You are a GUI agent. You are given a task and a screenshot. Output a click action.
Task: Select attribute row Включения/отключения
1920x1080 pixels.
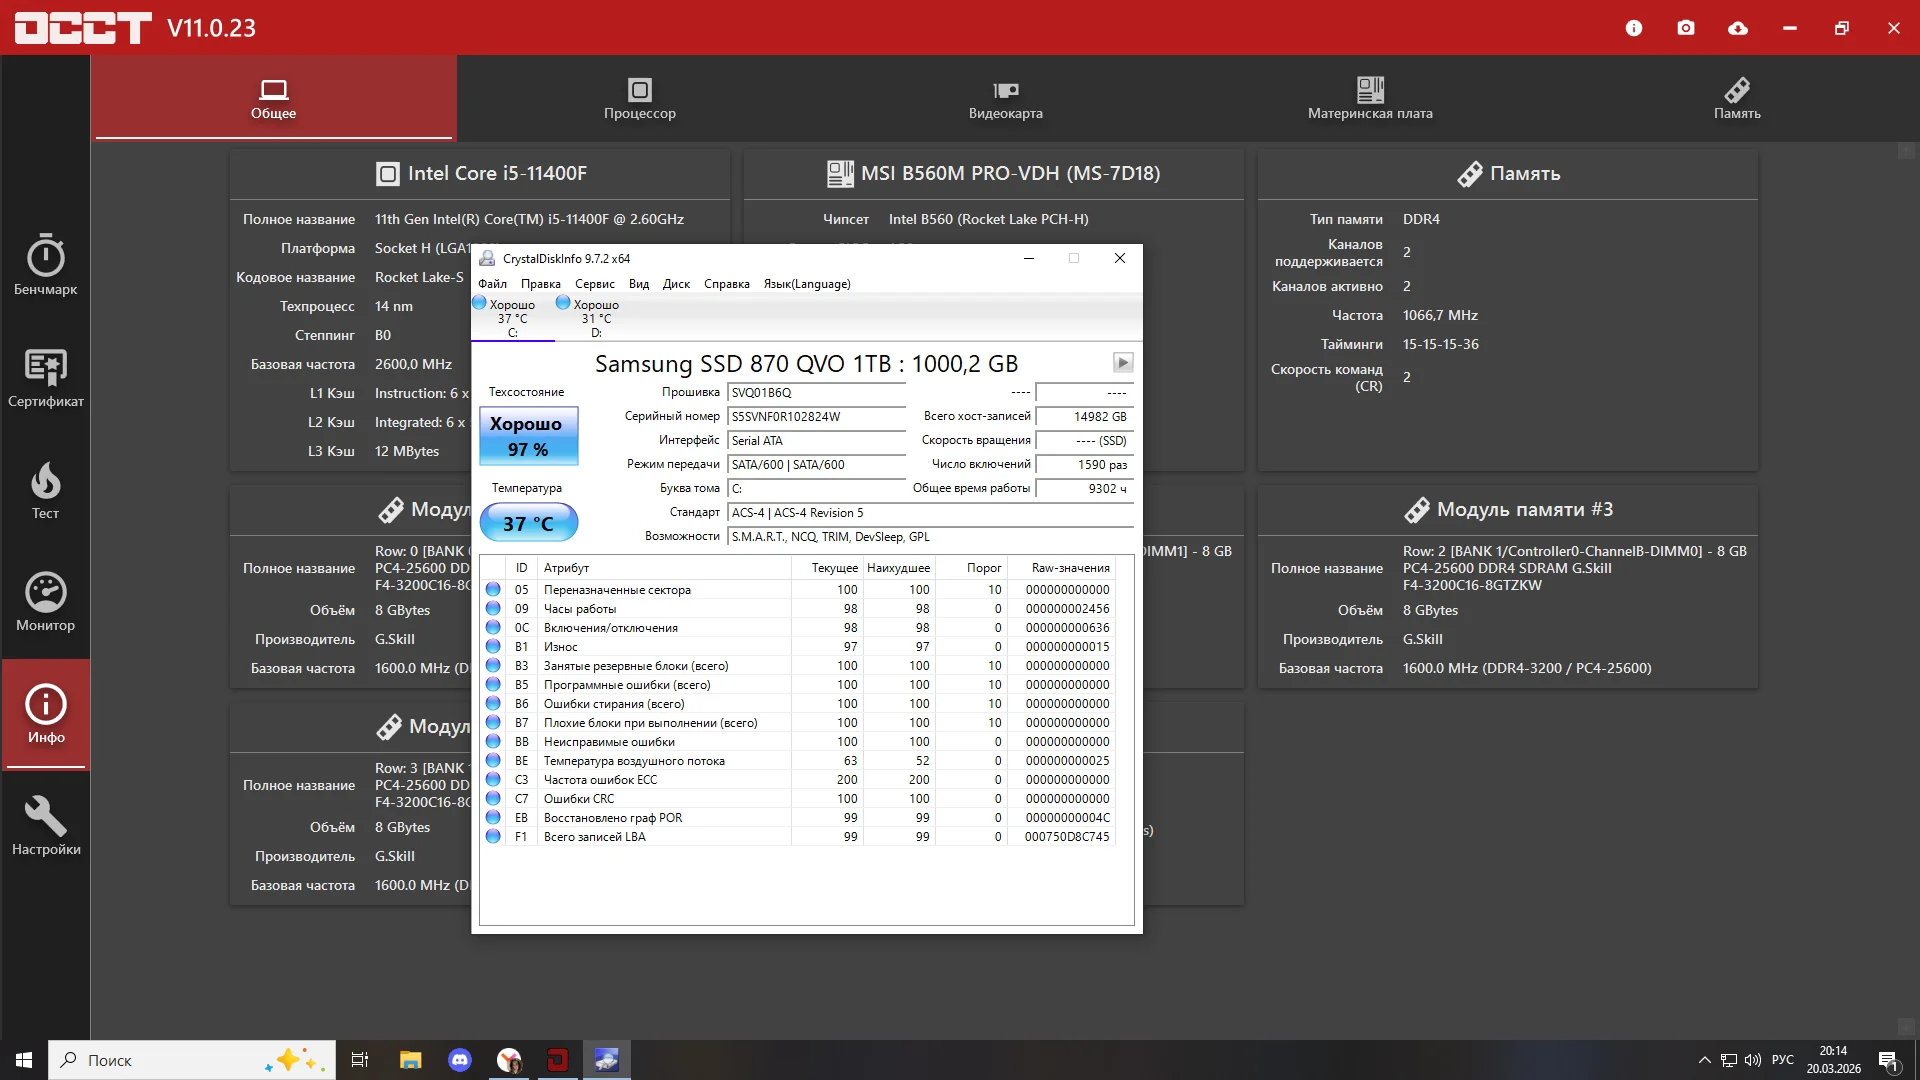(798, 628)
